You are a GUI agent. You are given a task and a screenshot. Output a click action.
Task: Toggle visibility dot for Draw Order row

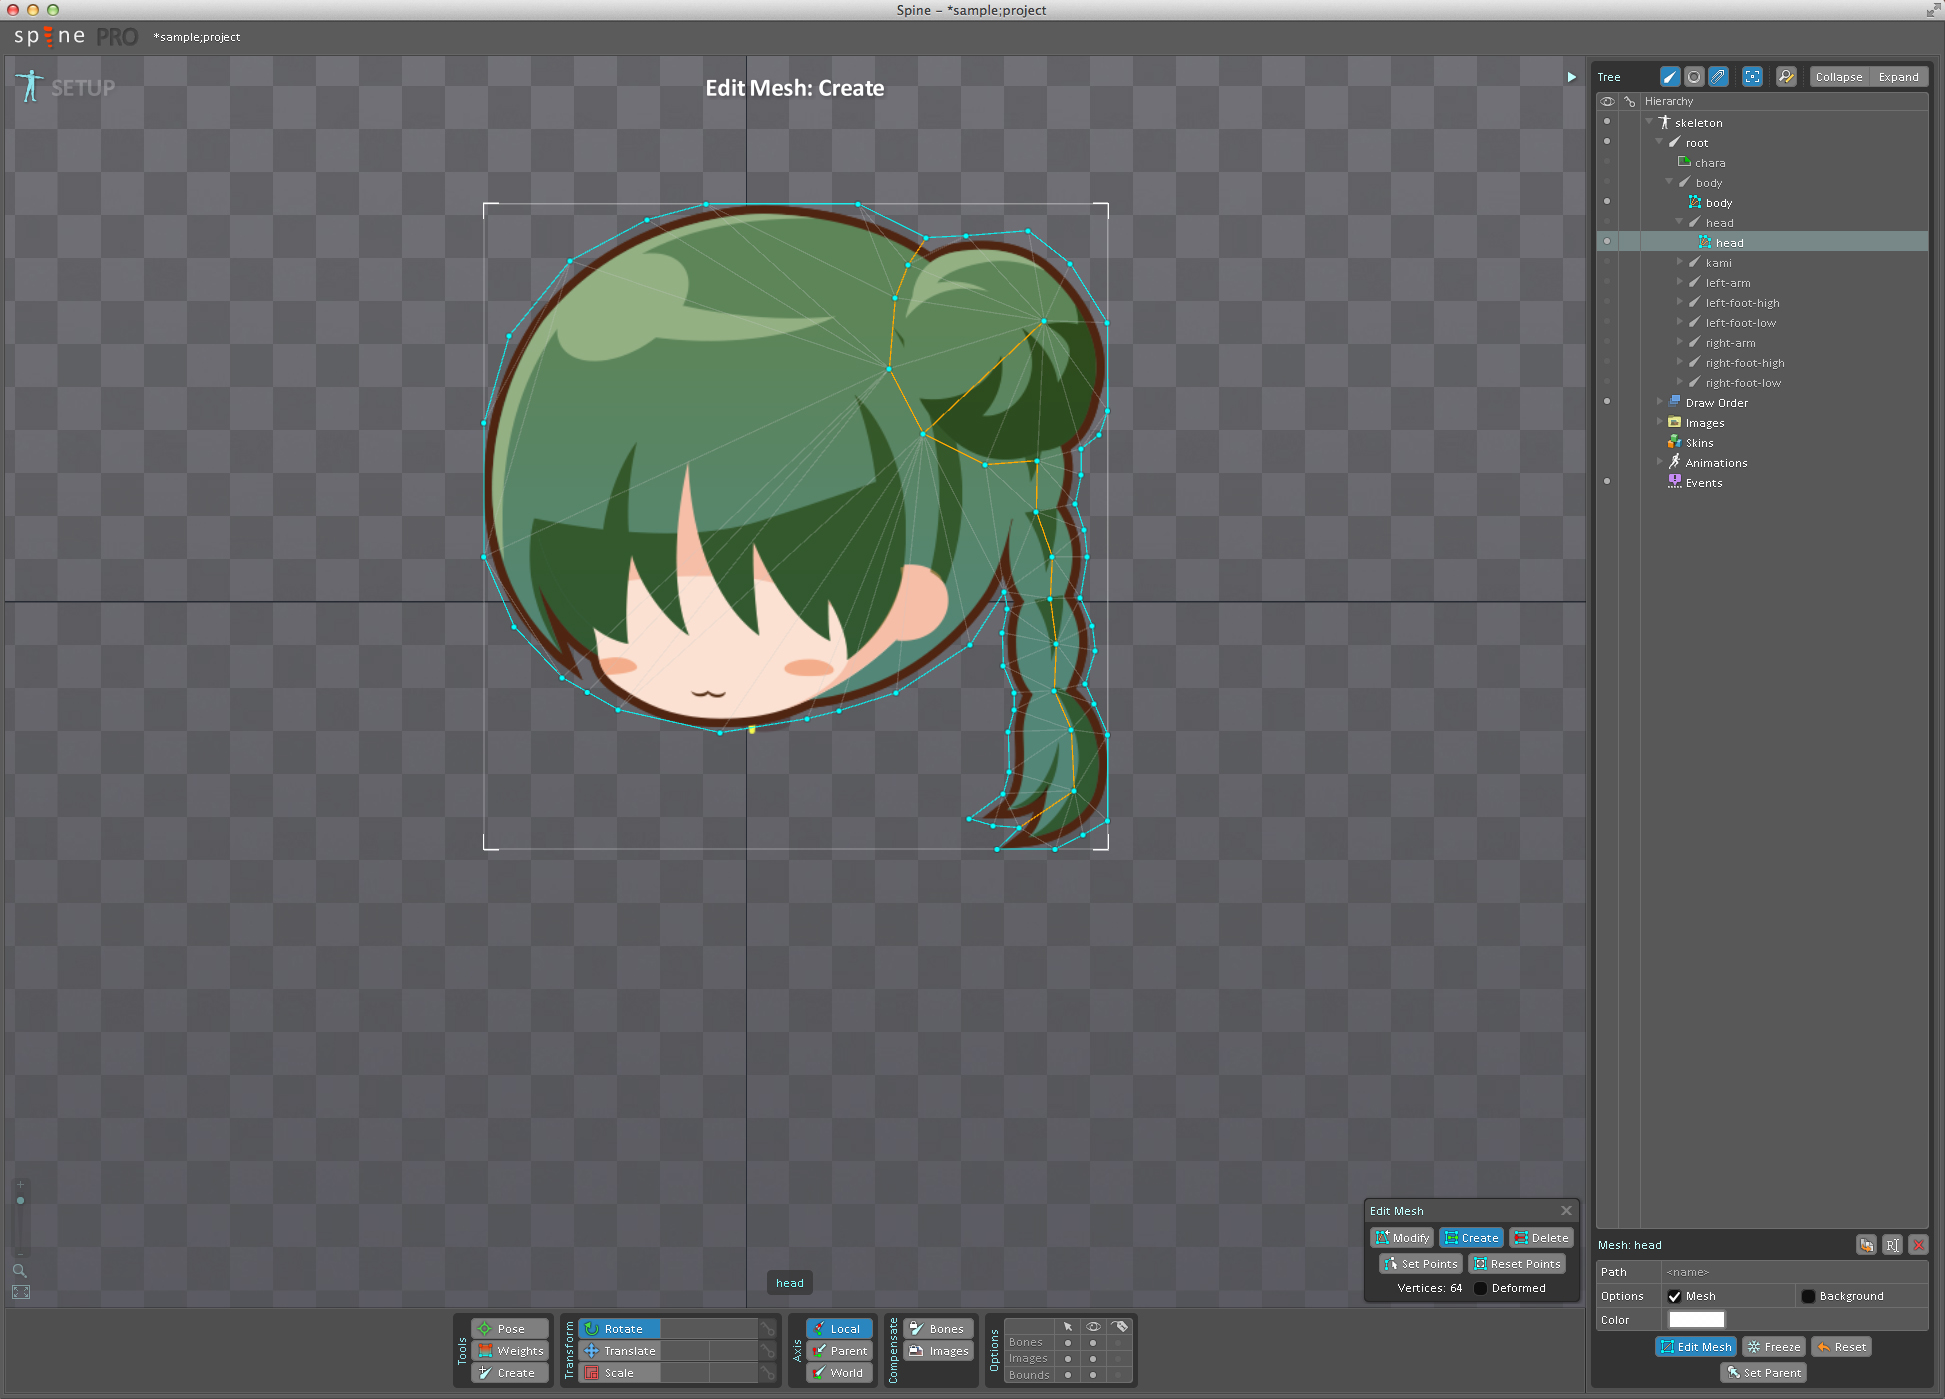1607,402
